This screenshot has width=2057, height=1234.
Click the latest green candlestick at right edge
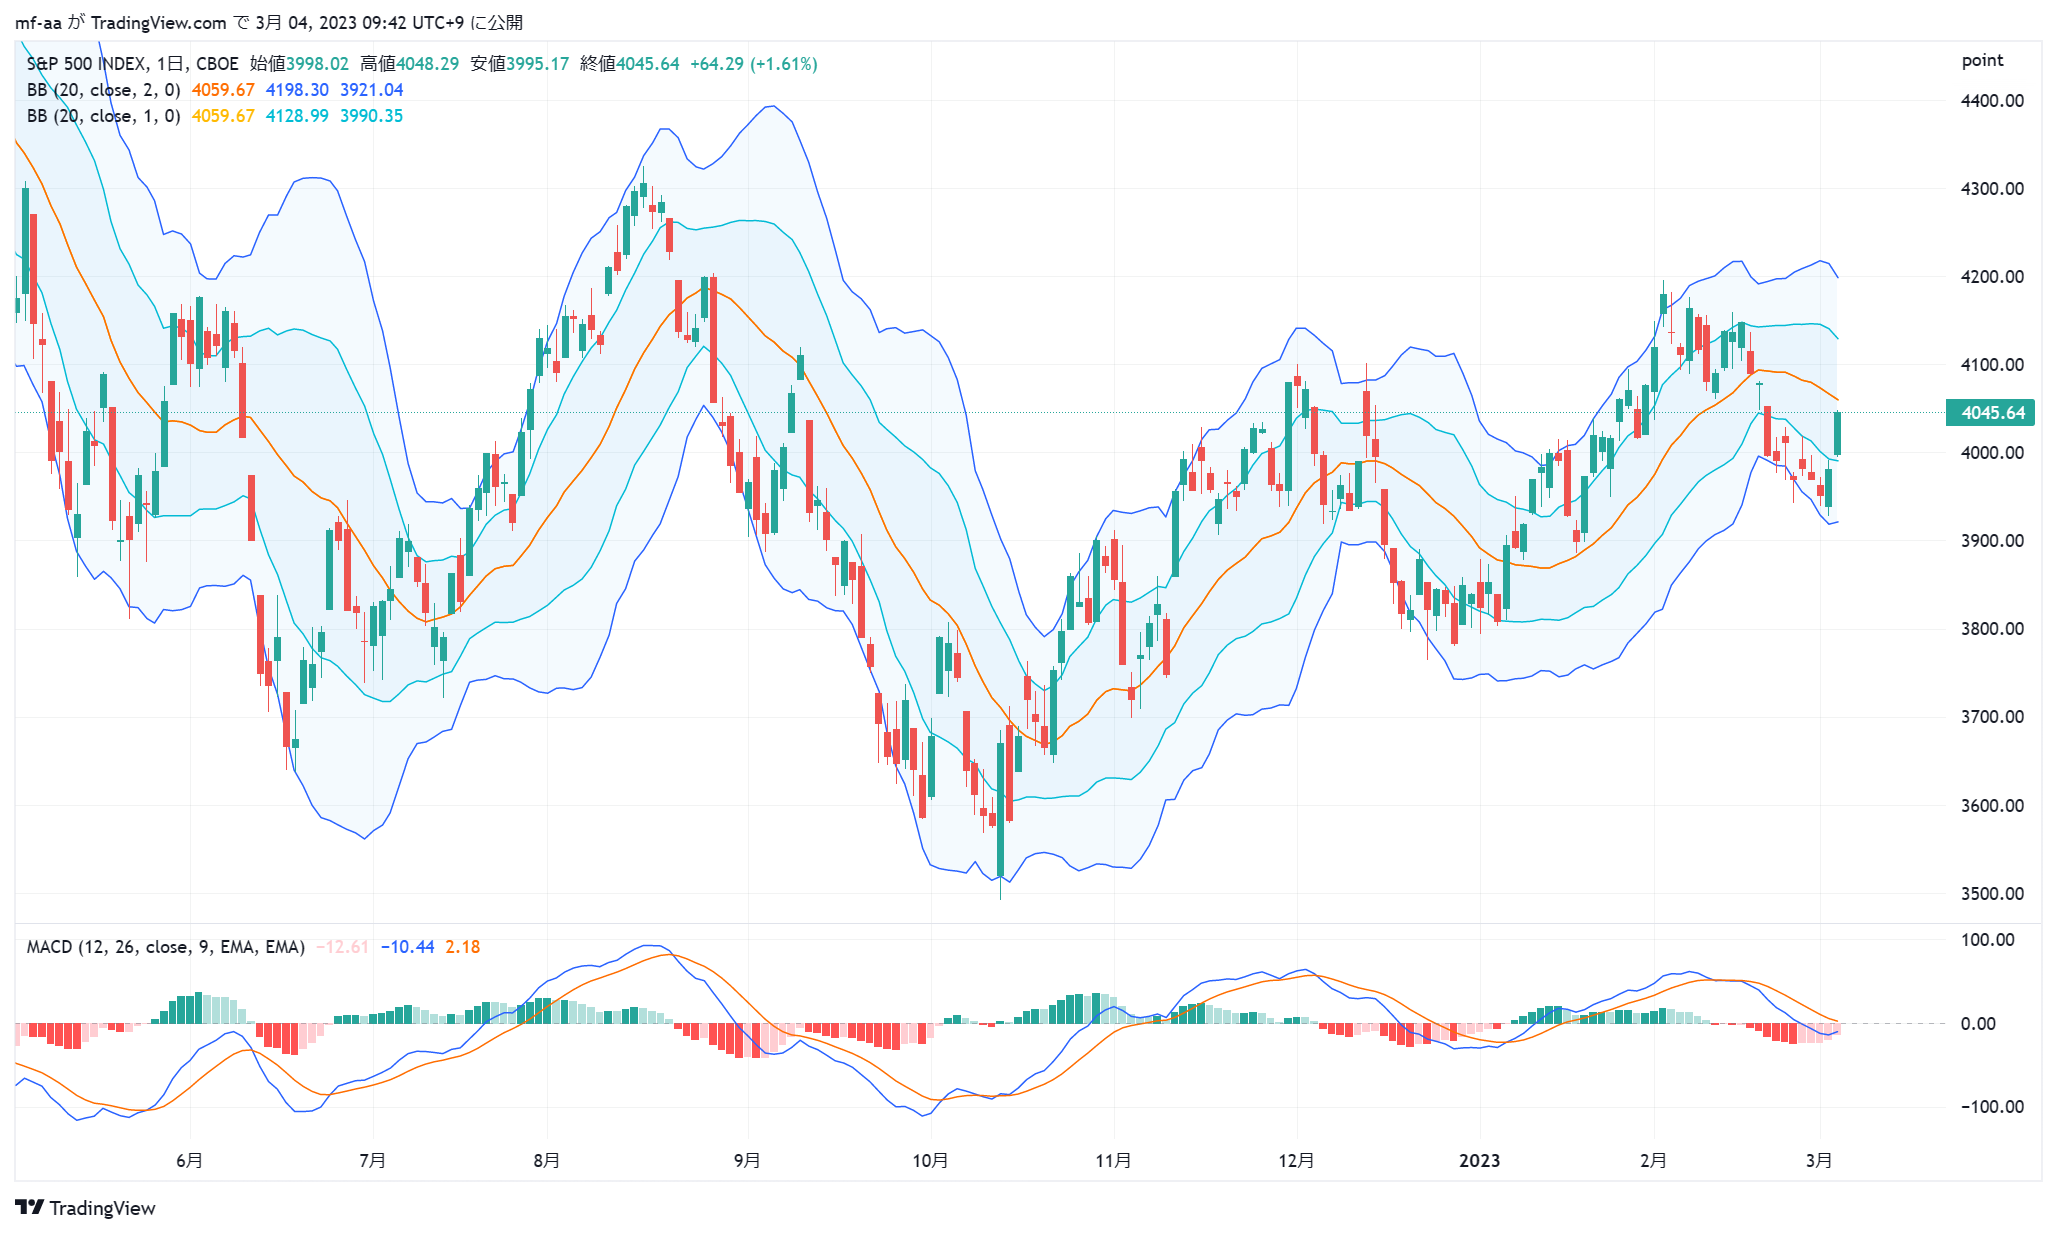click(1837, 433)
